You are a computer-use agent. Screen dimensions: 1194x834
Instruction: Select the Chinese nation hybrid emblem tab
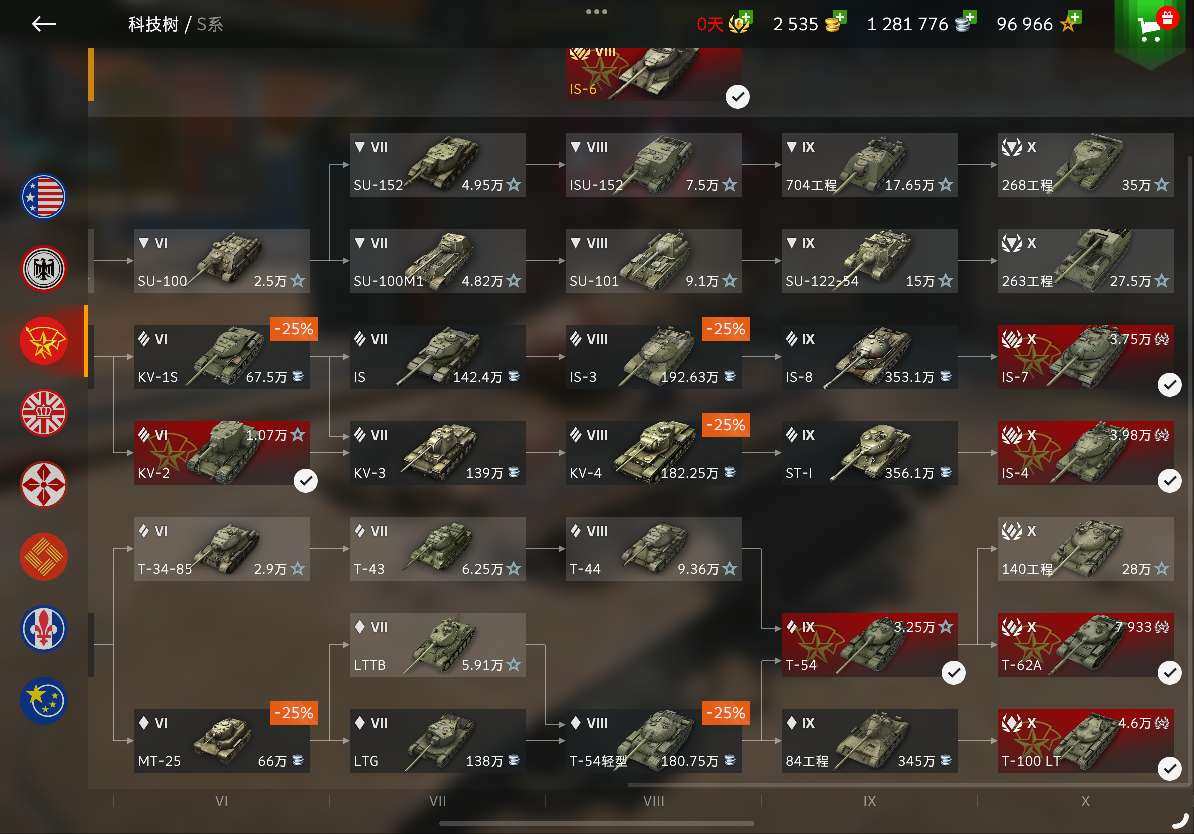(x=43, y=557)
